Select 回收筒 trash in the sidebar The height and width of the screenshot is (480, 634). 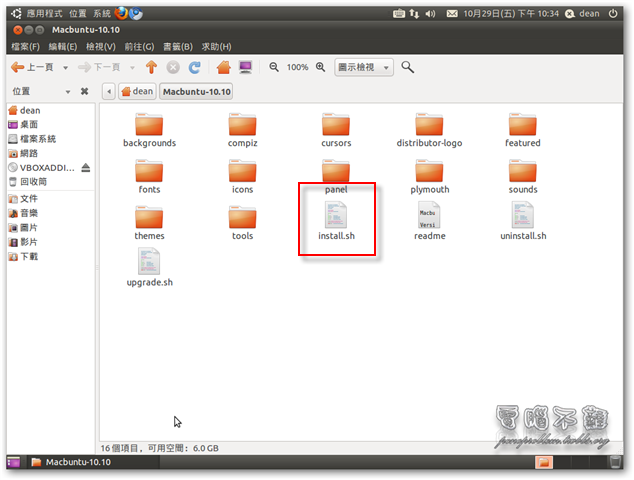[x=33, y=181]
